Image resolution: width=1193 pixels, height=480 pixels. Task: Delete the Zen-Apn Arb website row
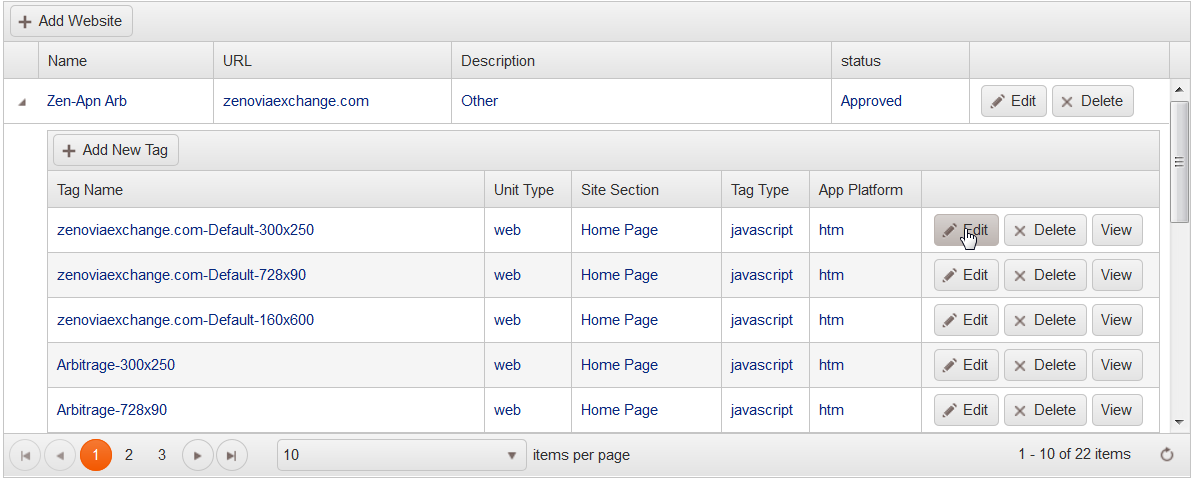tap(1092, 101)
